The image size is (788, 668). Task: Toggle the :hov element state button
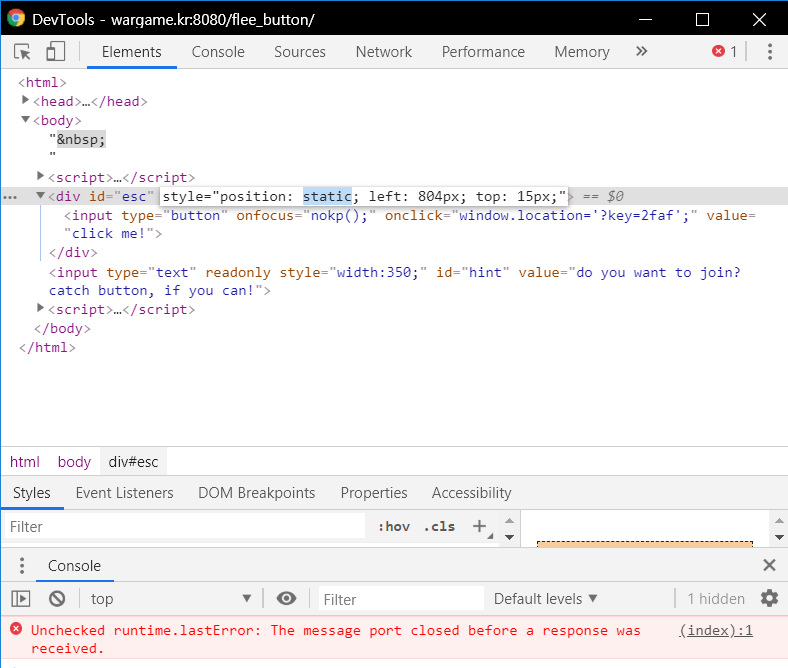click(394, 526)
